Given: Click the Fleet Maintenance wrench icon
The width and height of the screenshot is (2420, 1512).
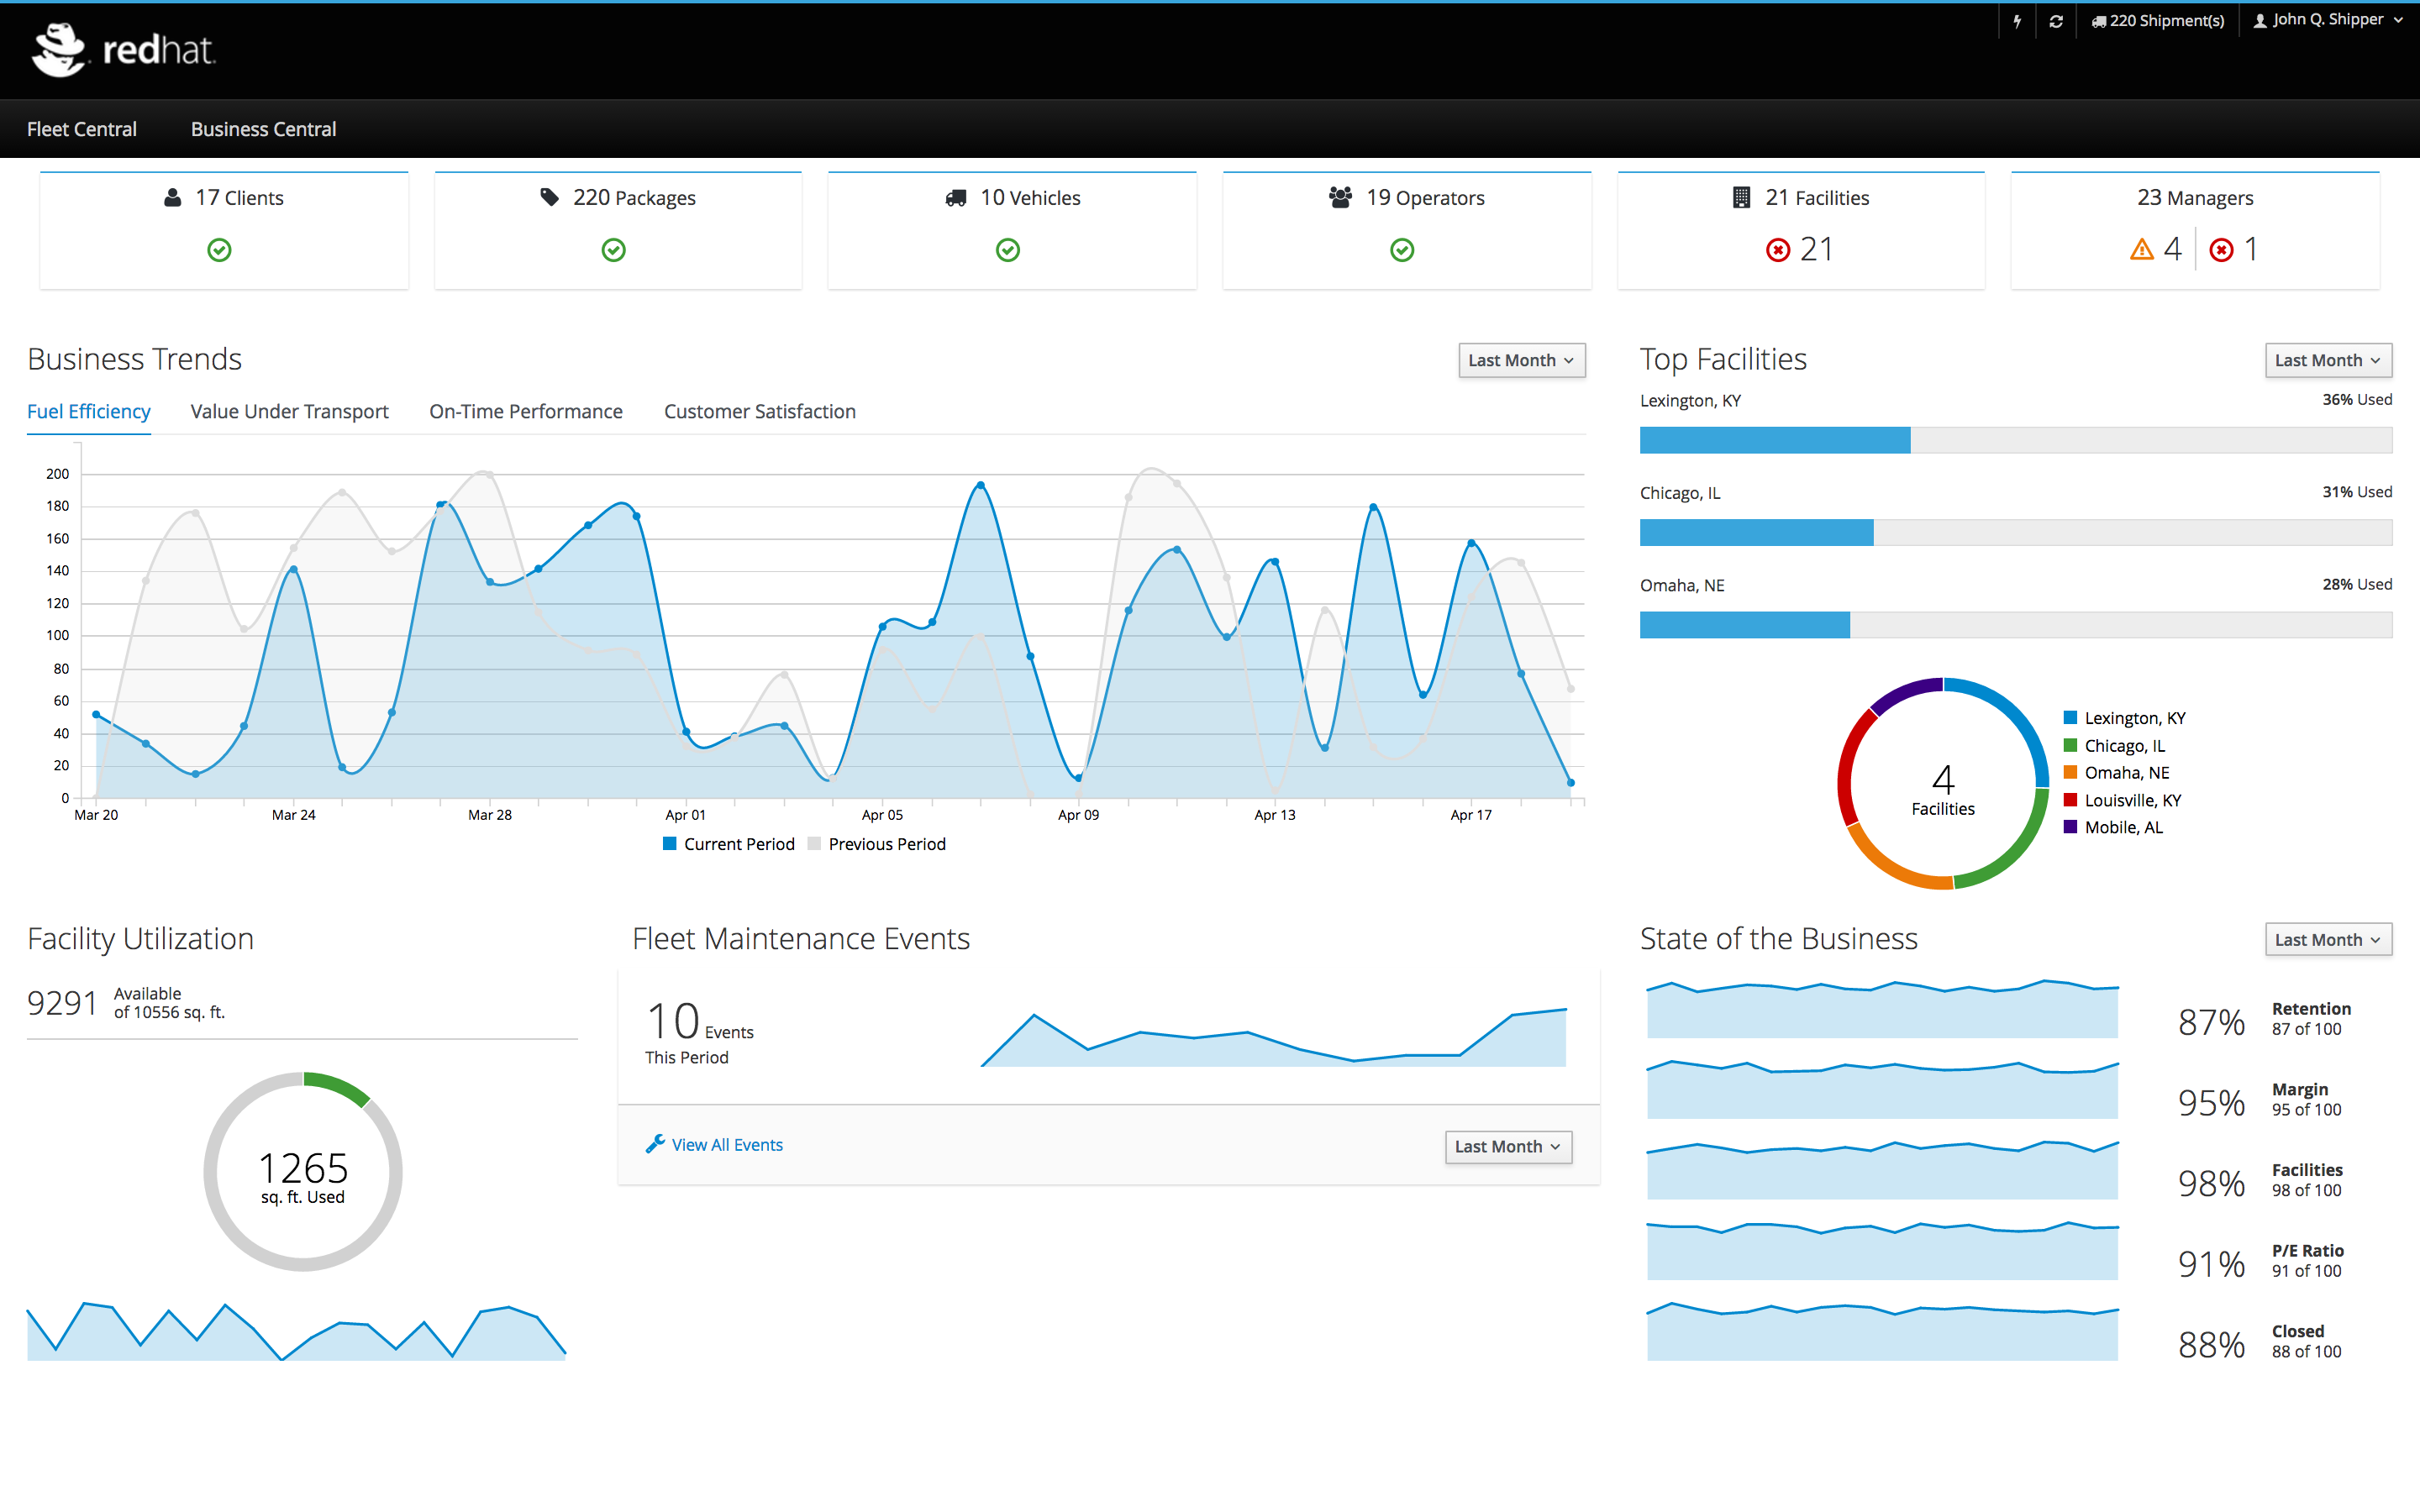Looking at the screenshot, I should click(655, 1144).
